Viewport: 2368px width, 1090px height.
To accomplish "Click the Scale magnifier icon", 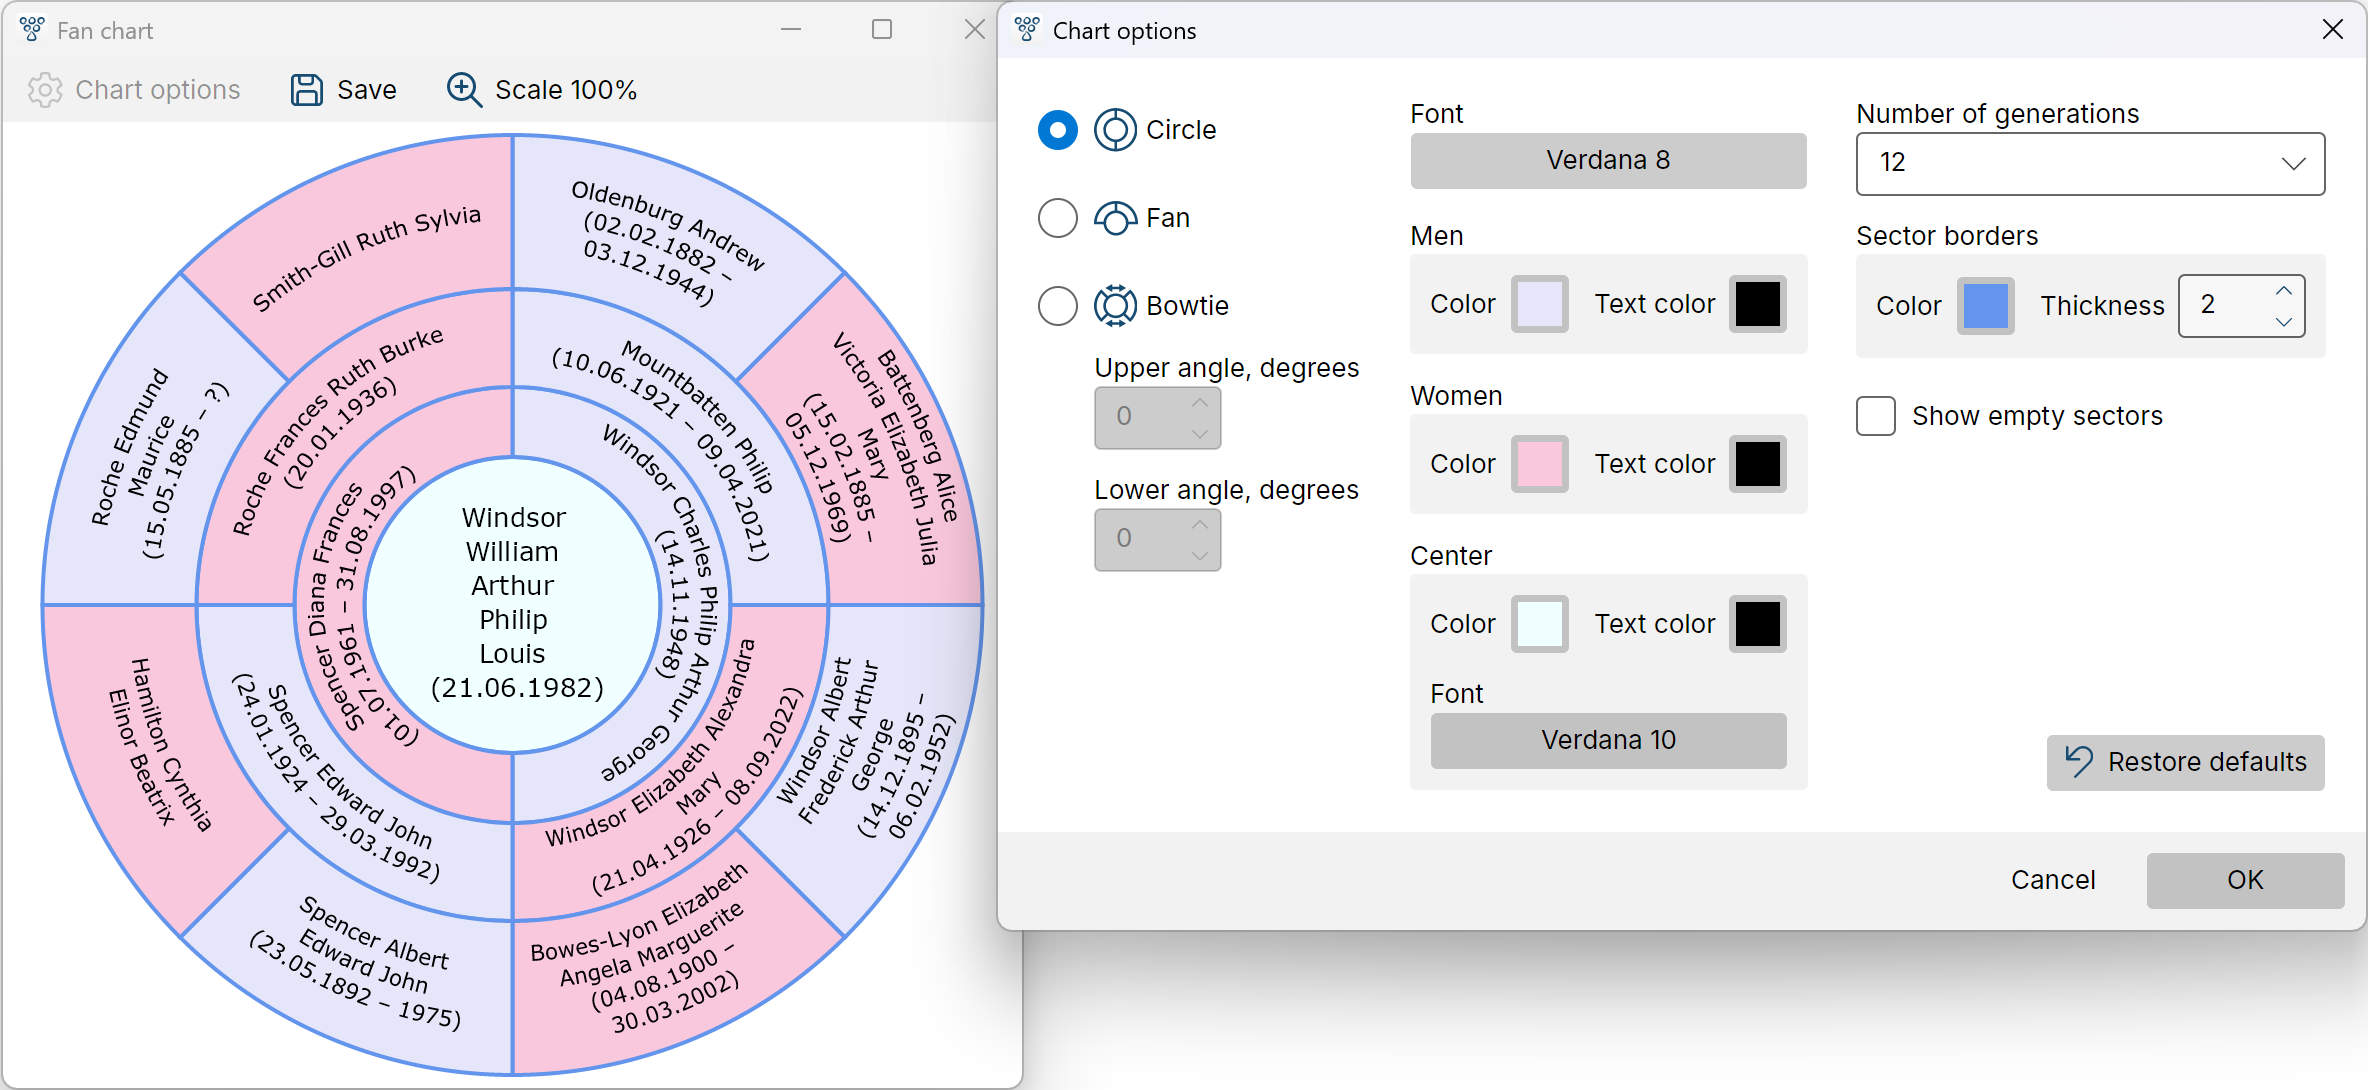I will (x=464, y=90).
